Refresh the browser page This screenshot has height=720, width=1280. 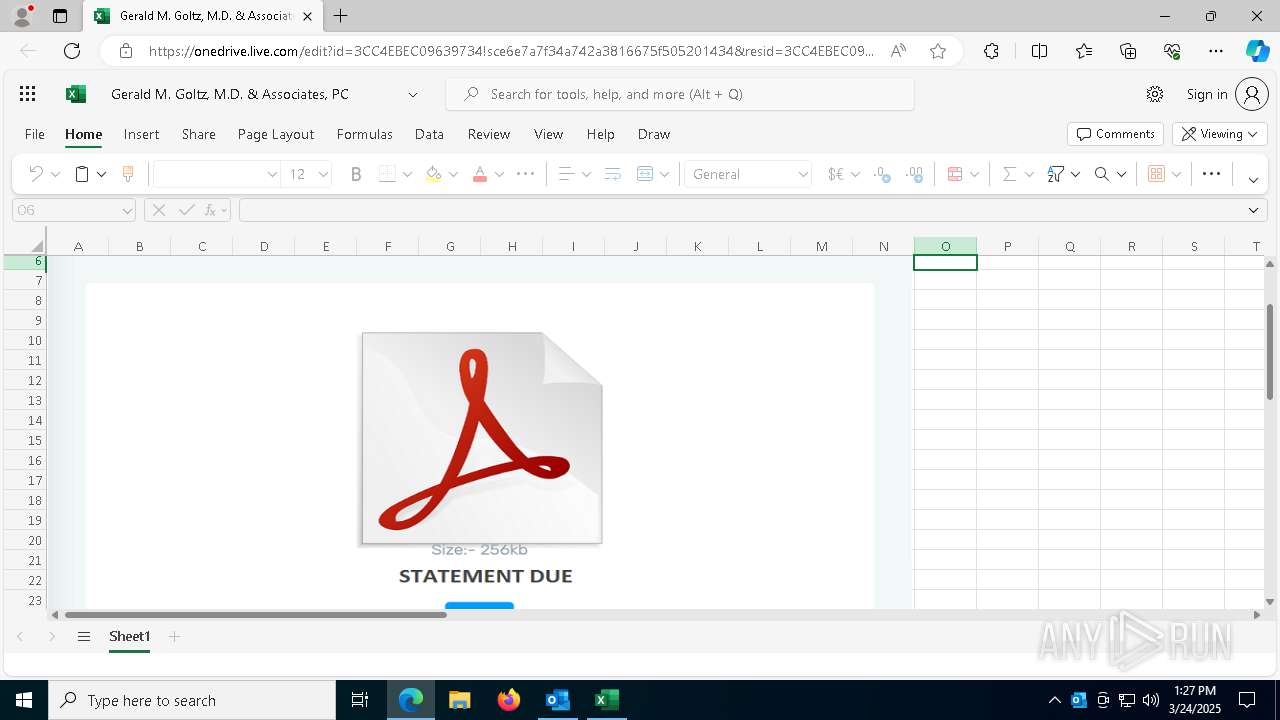pos(72,51)
